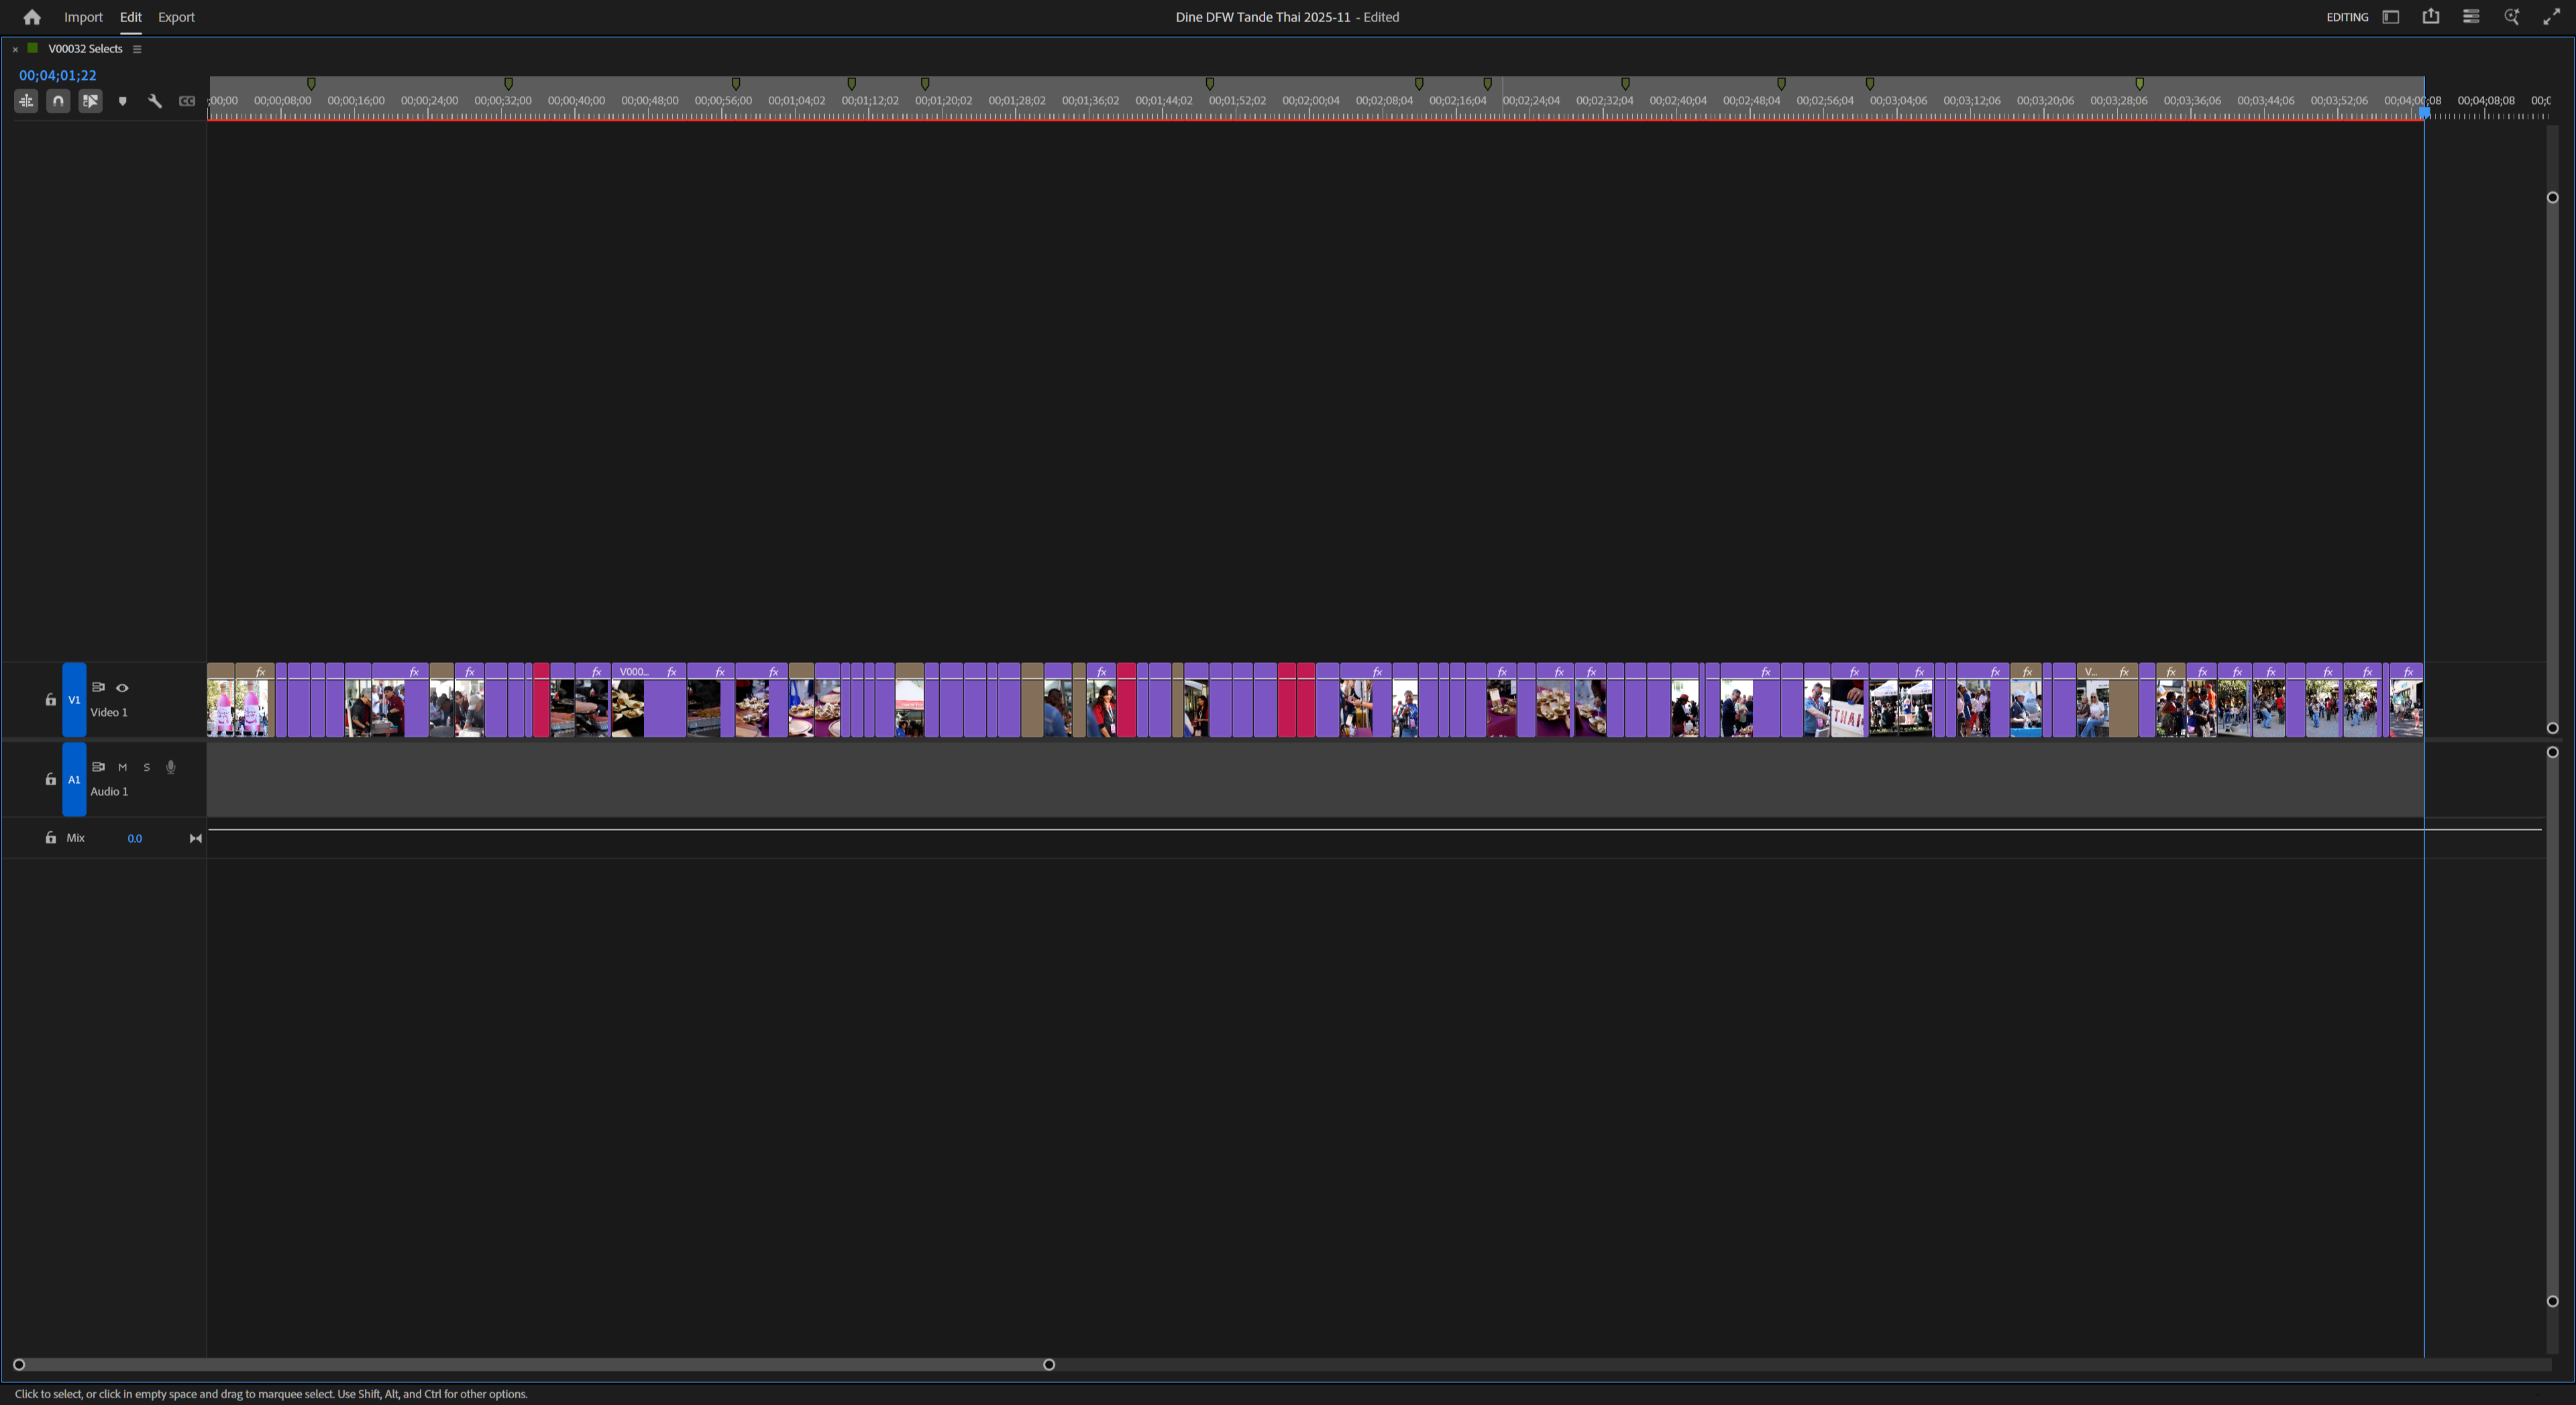
Task: Solo Audio 1 with the S toggle
Action: (x=146, y=767)
